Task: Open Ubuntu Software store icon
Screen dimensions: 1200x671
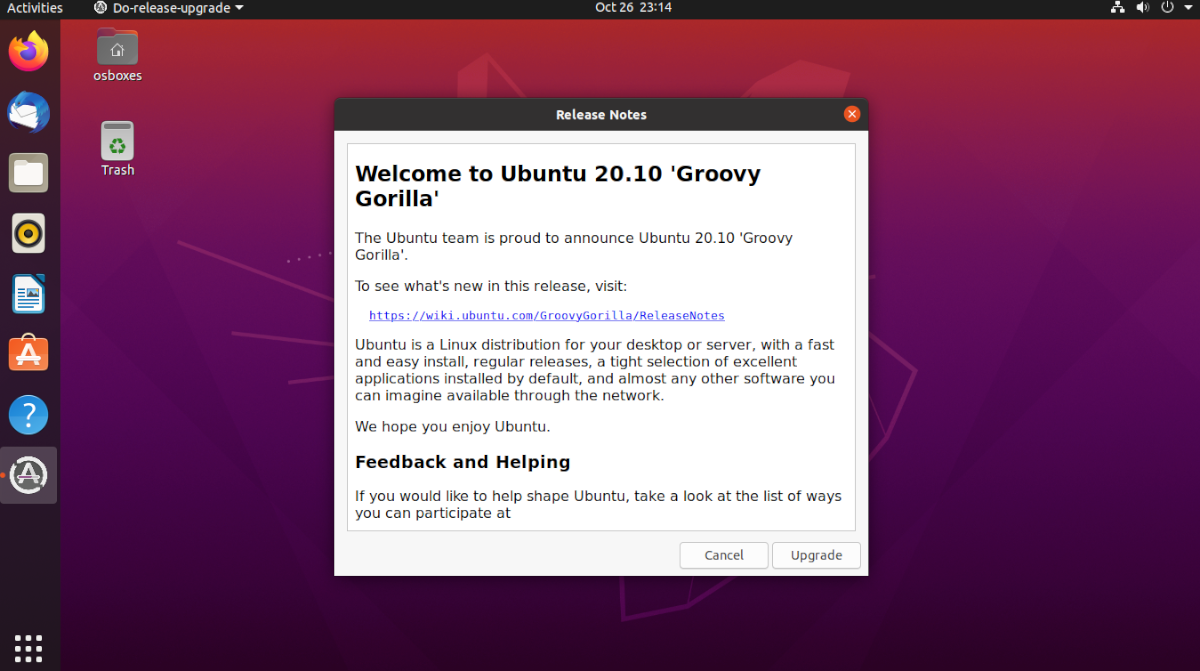Action: [x=28, y=354]
